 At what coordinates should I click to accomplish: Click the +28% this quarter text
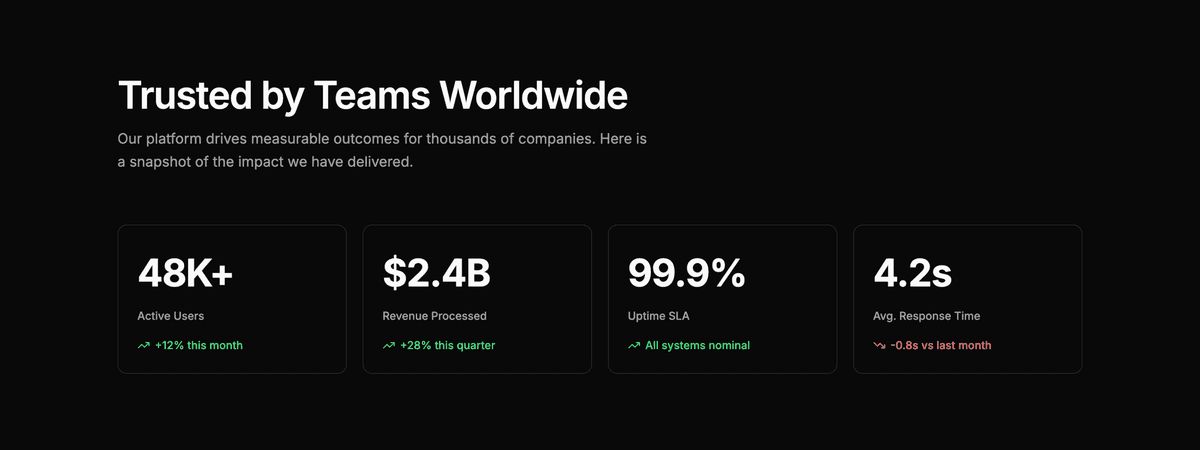(448, 346)
